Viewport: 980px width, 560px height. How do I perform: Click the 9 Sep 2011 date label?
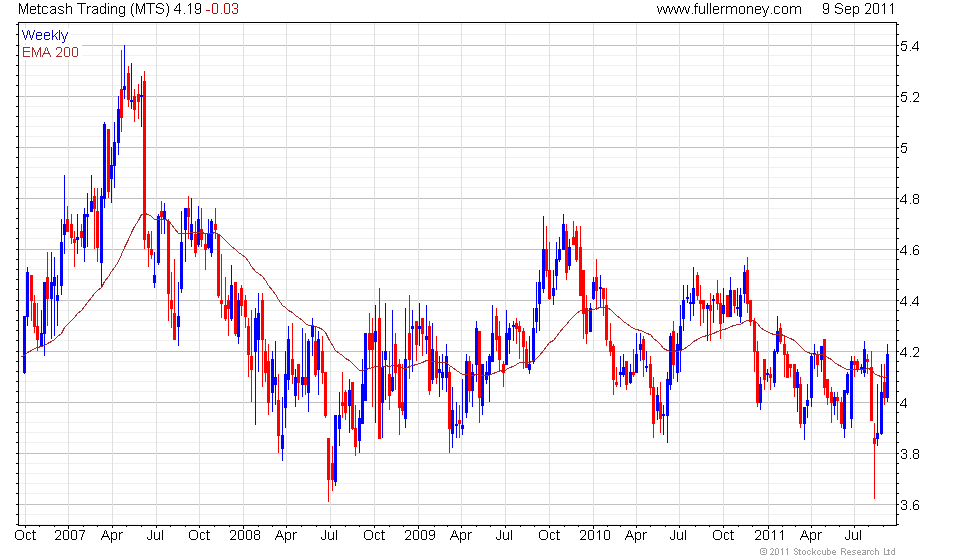coord(858,9)
